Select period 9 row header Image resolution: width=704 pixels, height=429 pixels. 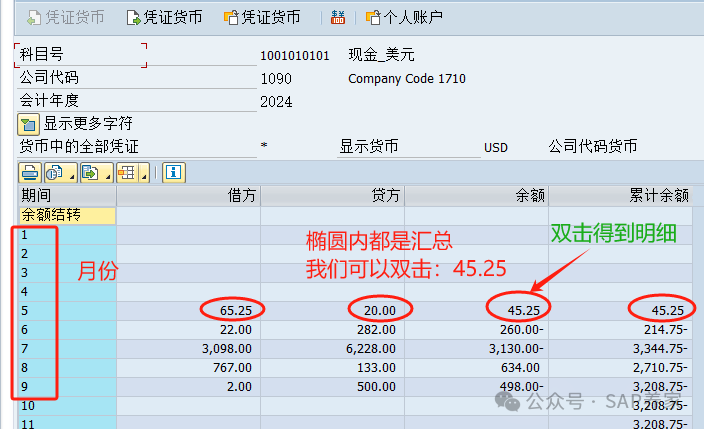point(67,387)
